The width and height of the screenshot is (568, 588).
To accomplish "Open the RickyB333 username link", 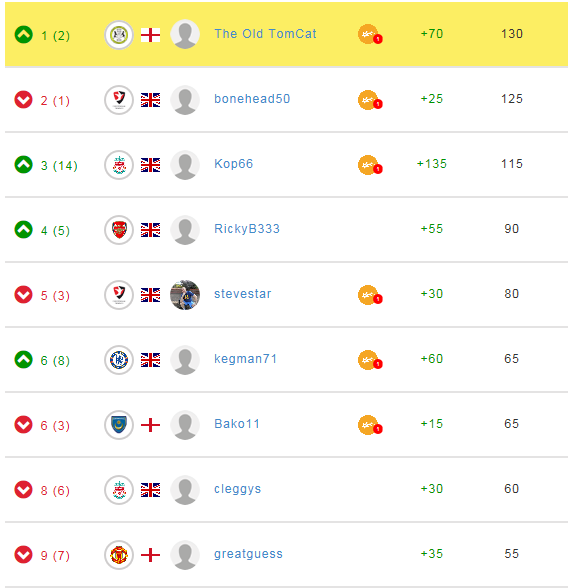I will coord(247,229).
